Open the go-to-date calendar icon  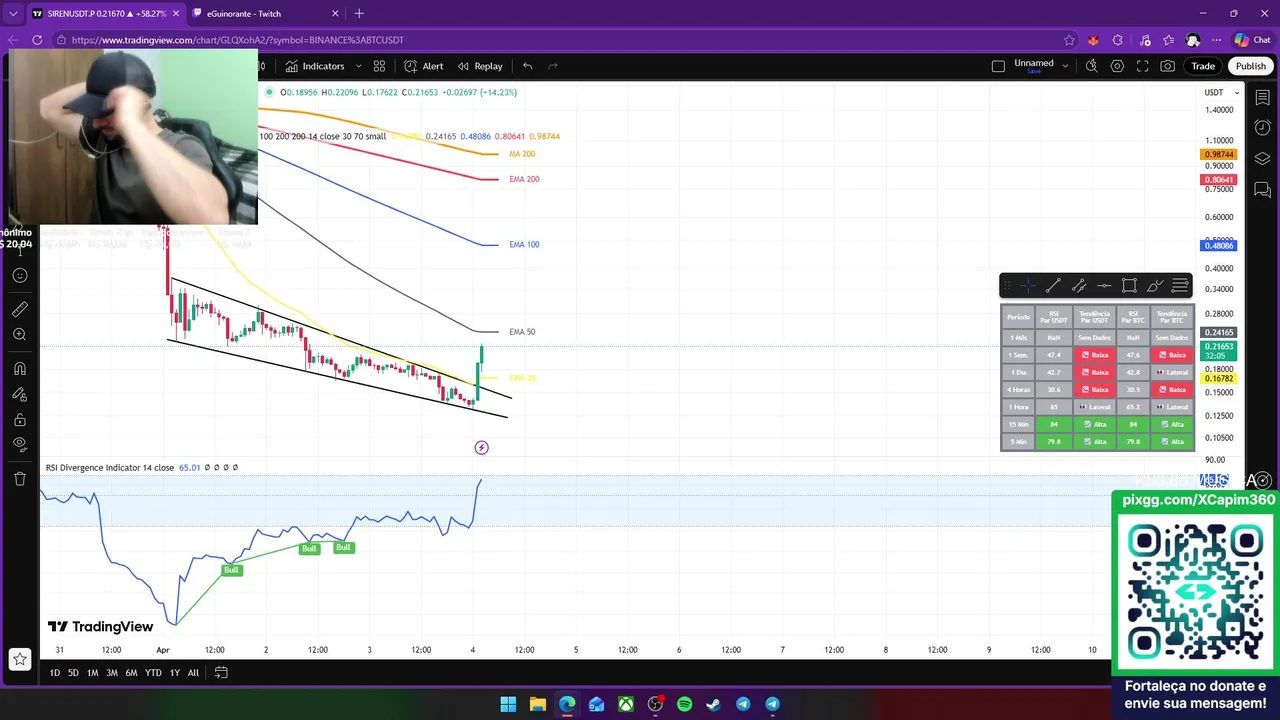coord(221,672)
